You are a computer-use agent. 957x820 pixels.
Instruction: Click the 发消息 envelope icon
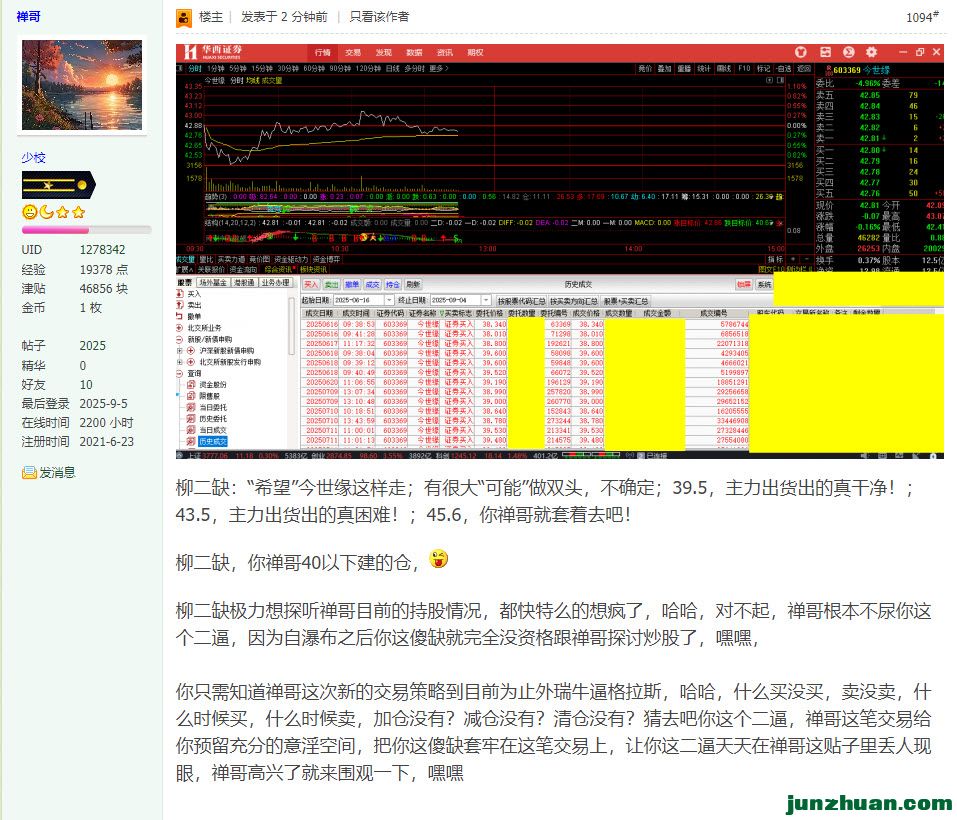[29, 473]
